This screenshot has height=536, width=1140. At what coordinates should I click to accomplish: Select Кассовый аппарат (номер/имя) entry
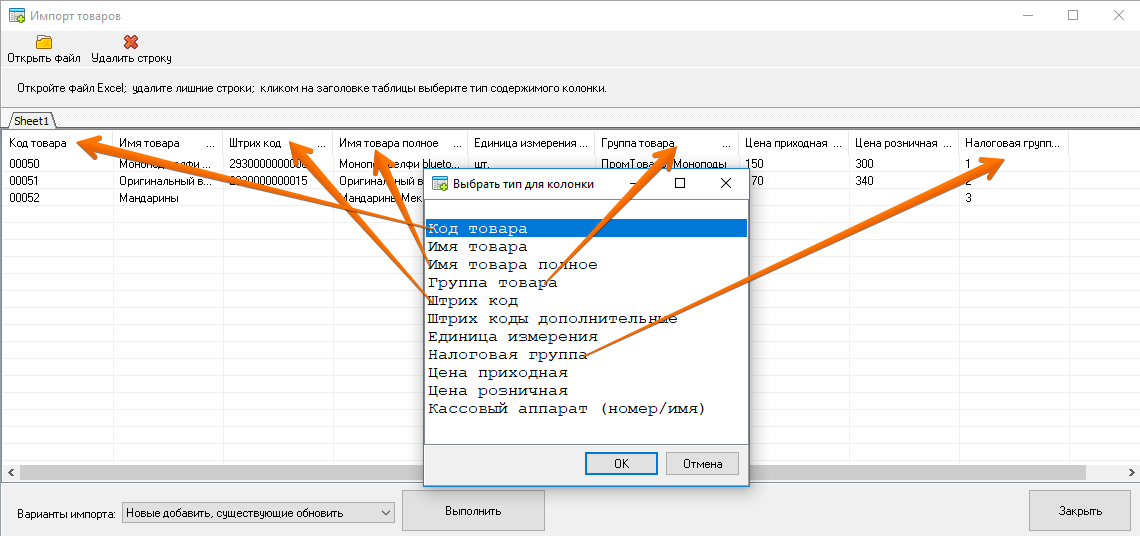point(586,409)
